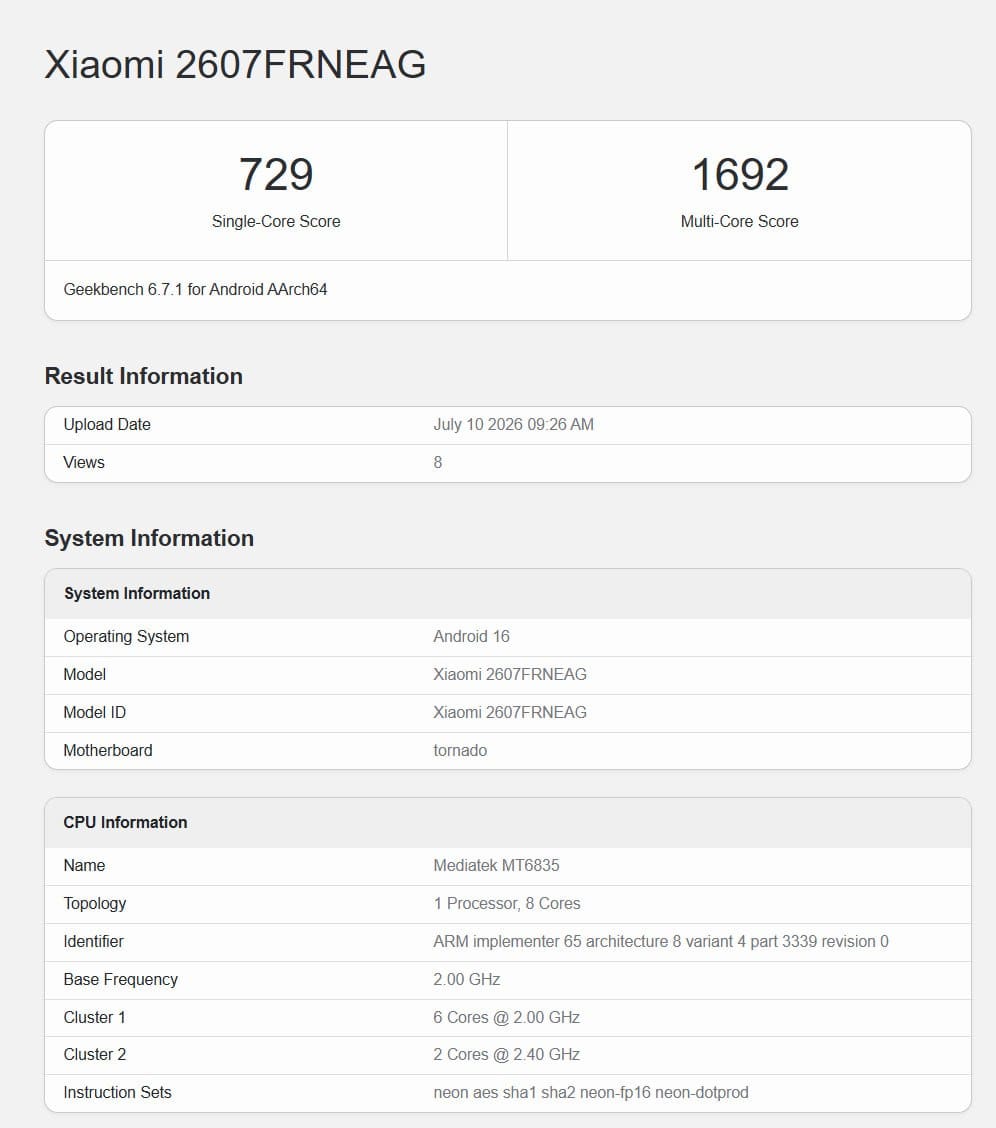Click Geekbench 6.7.1 for Android AArch64 text
The height and width of the screenshot is (1128, 996).
click(195, 289)
